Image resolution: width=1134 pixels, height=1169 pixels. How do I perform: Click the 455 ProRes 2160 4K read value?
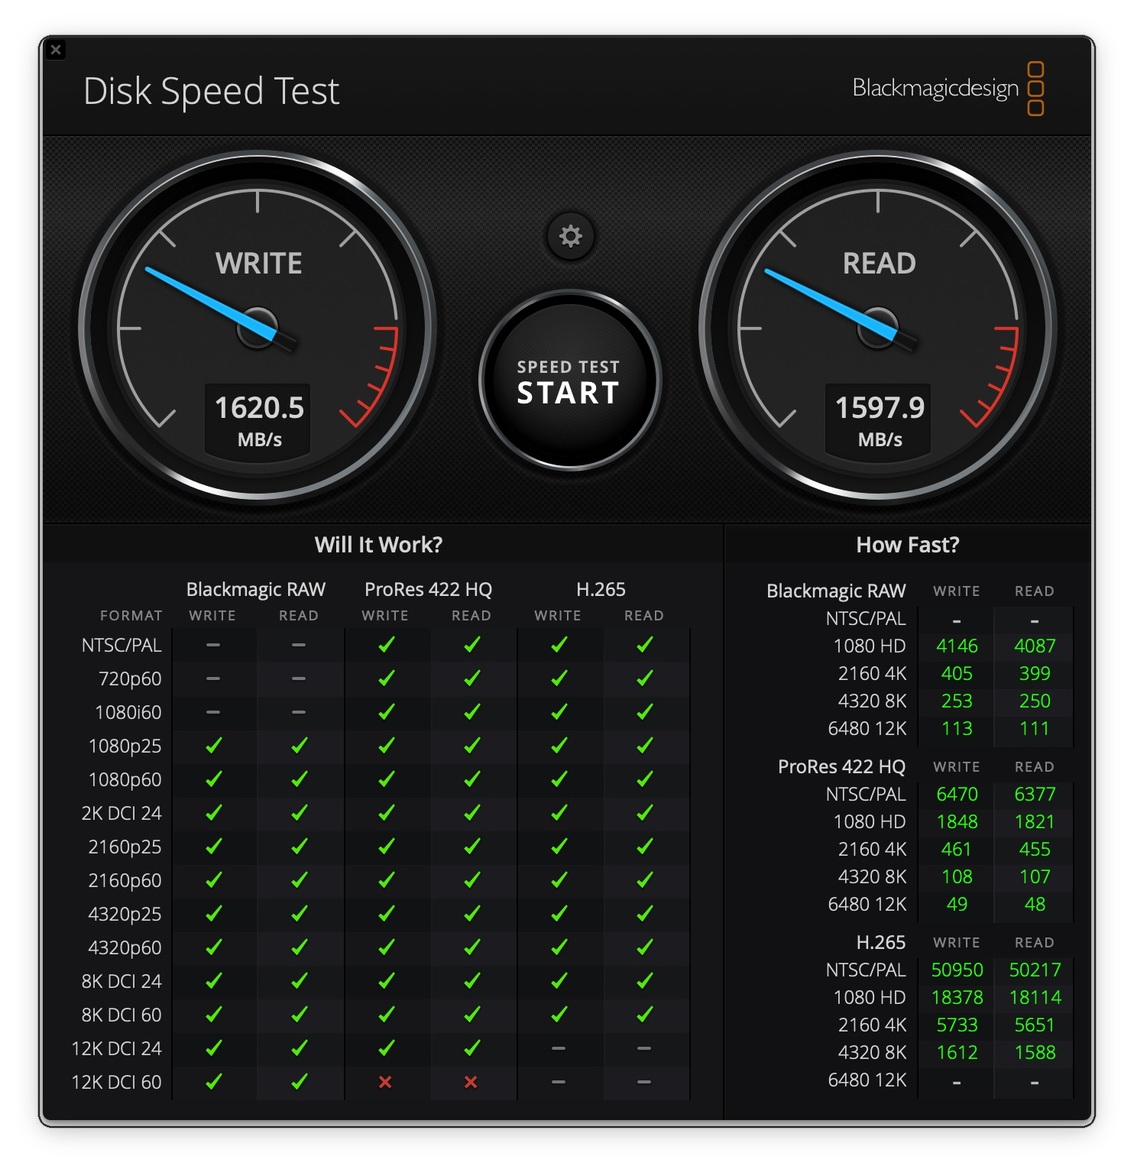pos(1034,849)
